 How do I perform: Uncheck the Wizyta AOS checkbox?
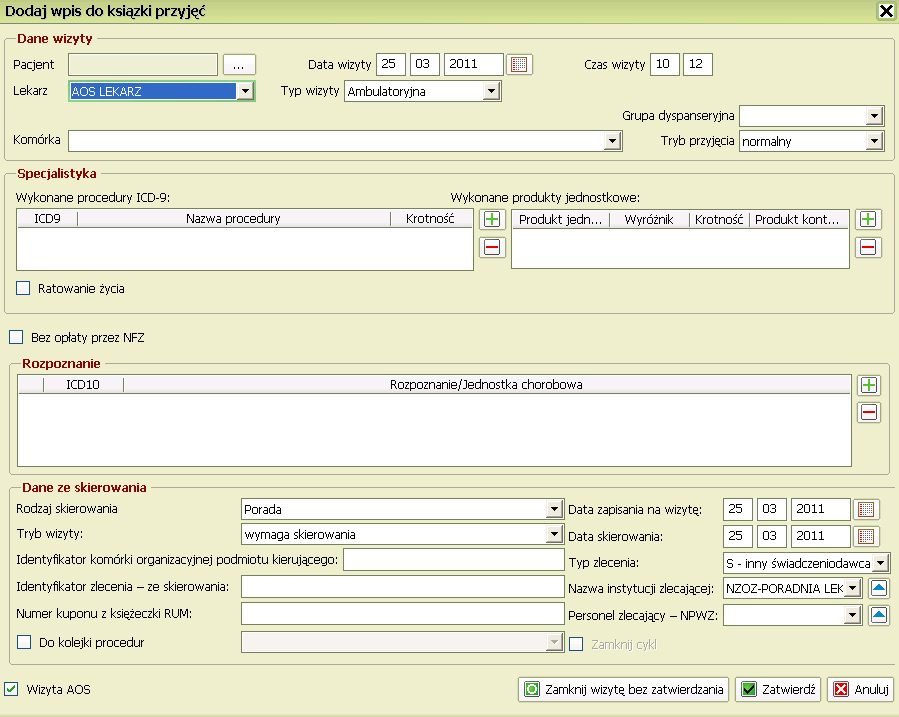11,689
